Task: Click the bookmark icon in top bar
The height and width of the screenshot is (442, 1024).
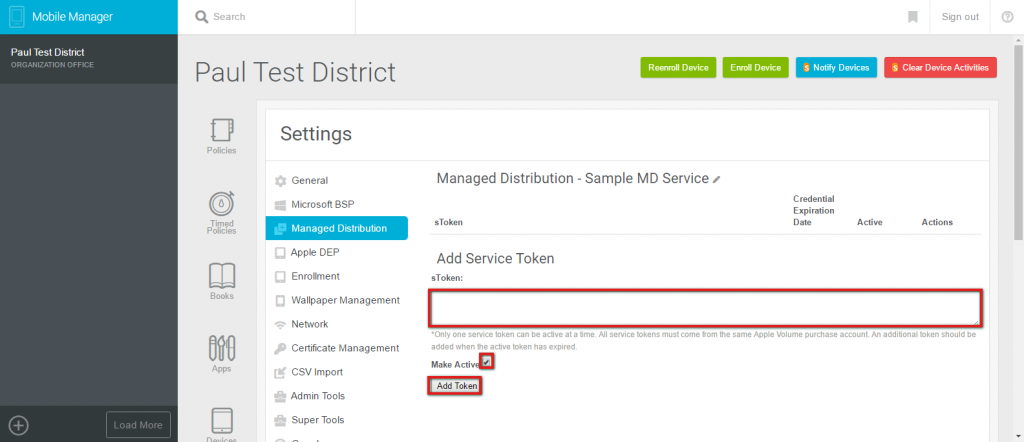Action: tap(912, 17)
